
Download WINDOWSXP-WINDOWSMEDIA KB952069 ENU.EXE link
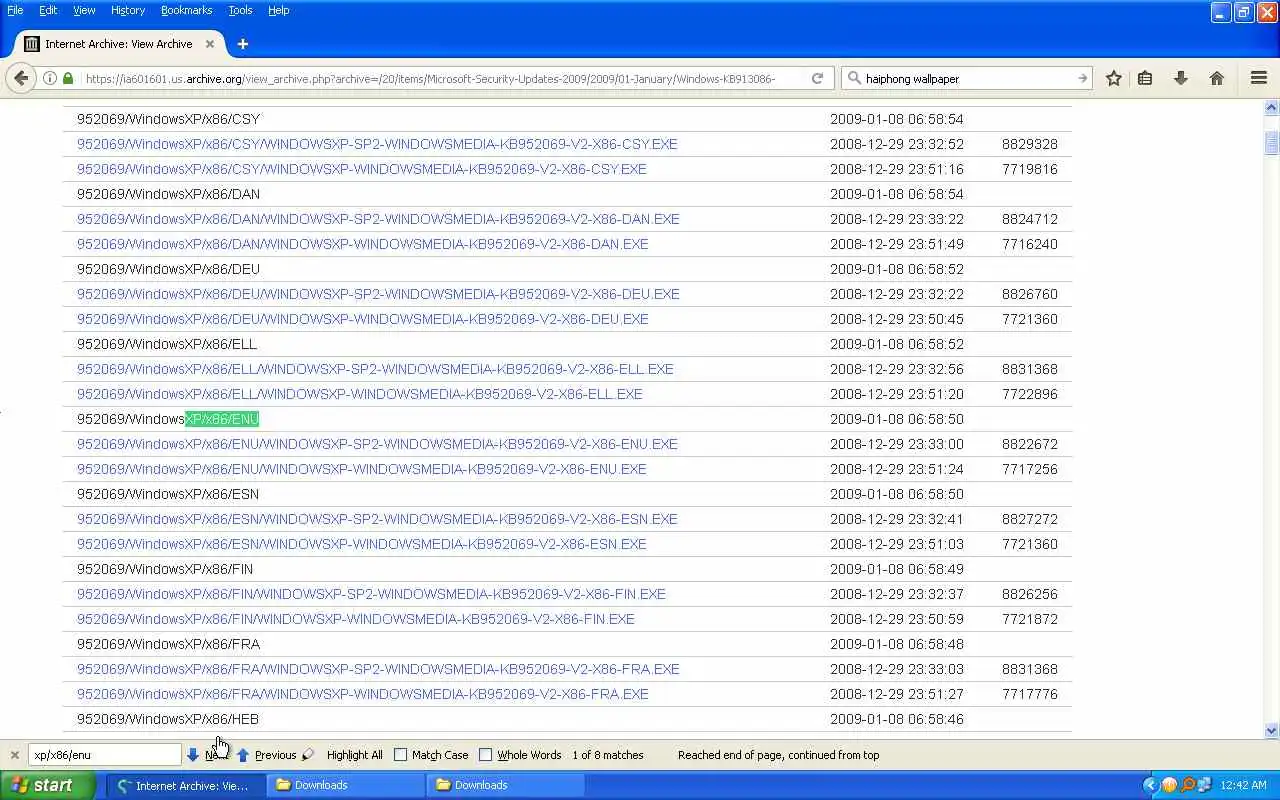point(362,469)
